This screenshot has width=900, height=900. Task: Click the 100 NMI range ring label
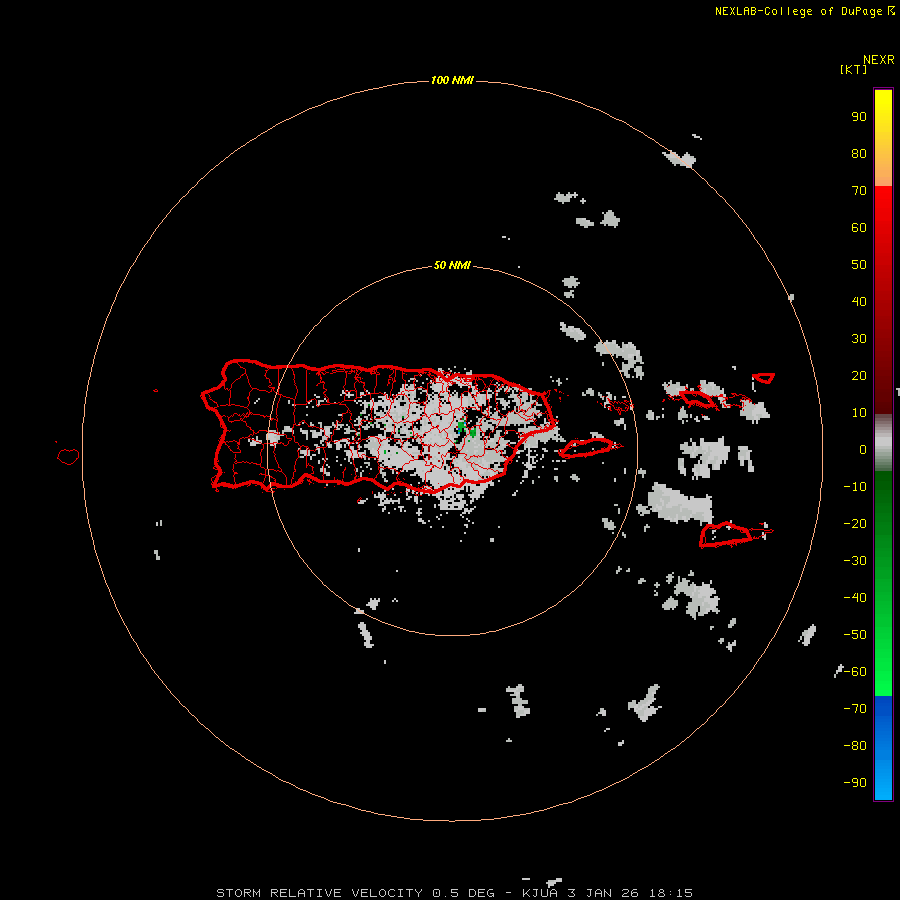[x=452, y=80]
